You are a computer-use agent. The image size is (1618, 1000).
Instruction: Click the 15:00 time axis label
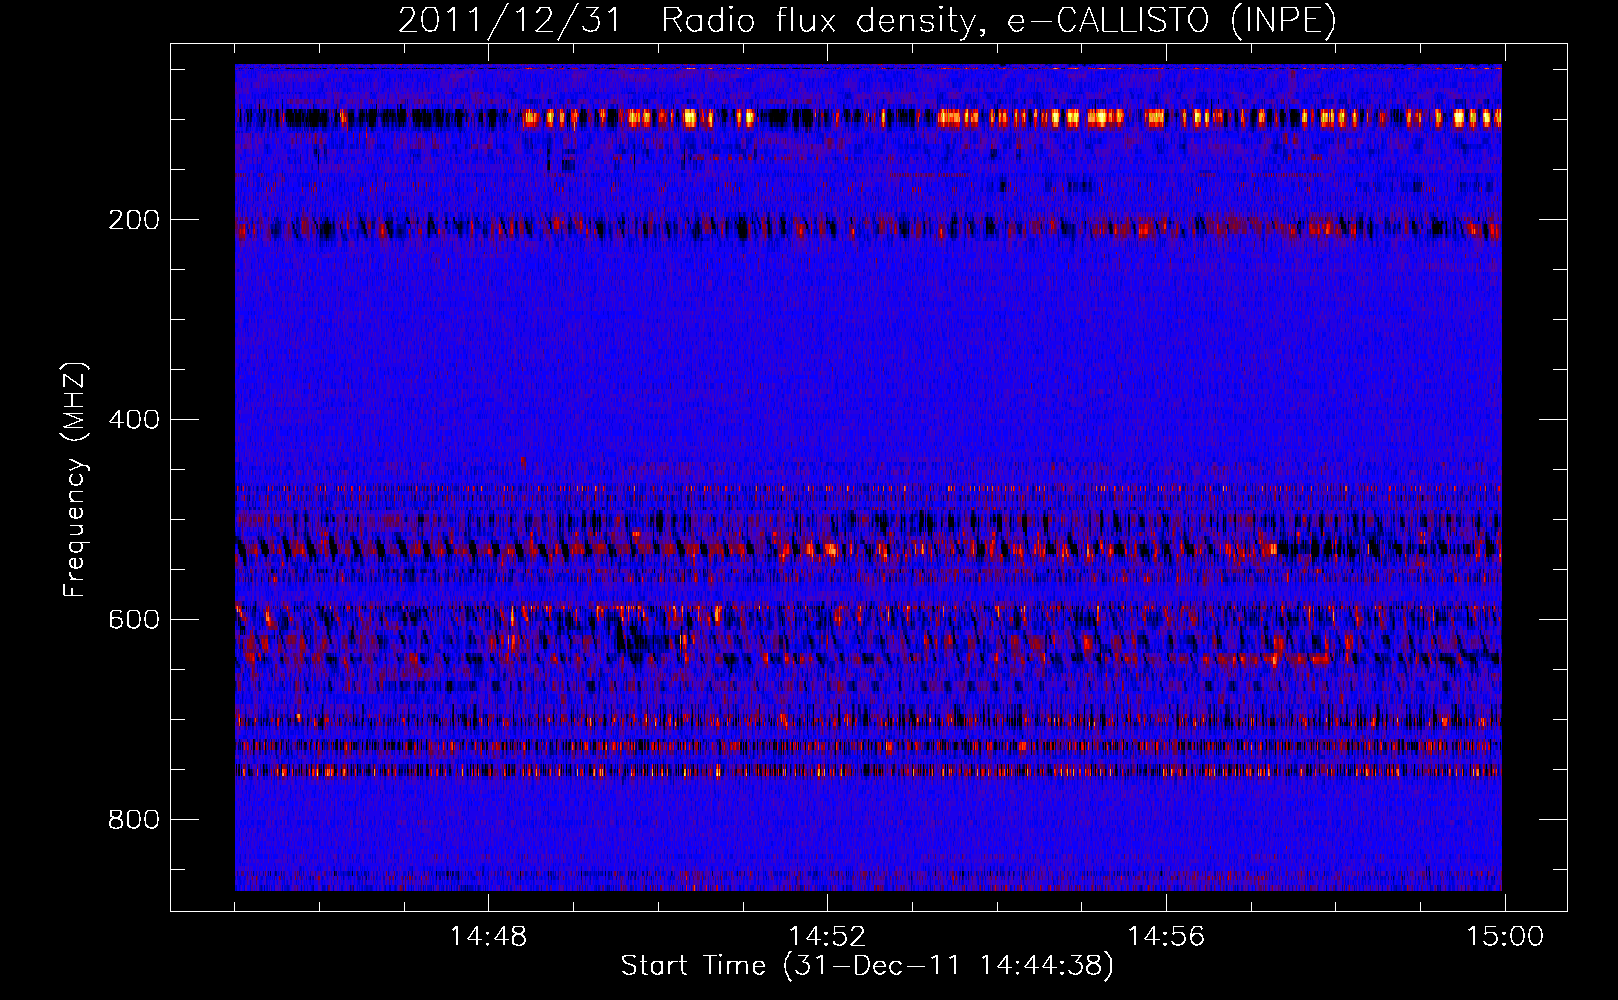1505,937
